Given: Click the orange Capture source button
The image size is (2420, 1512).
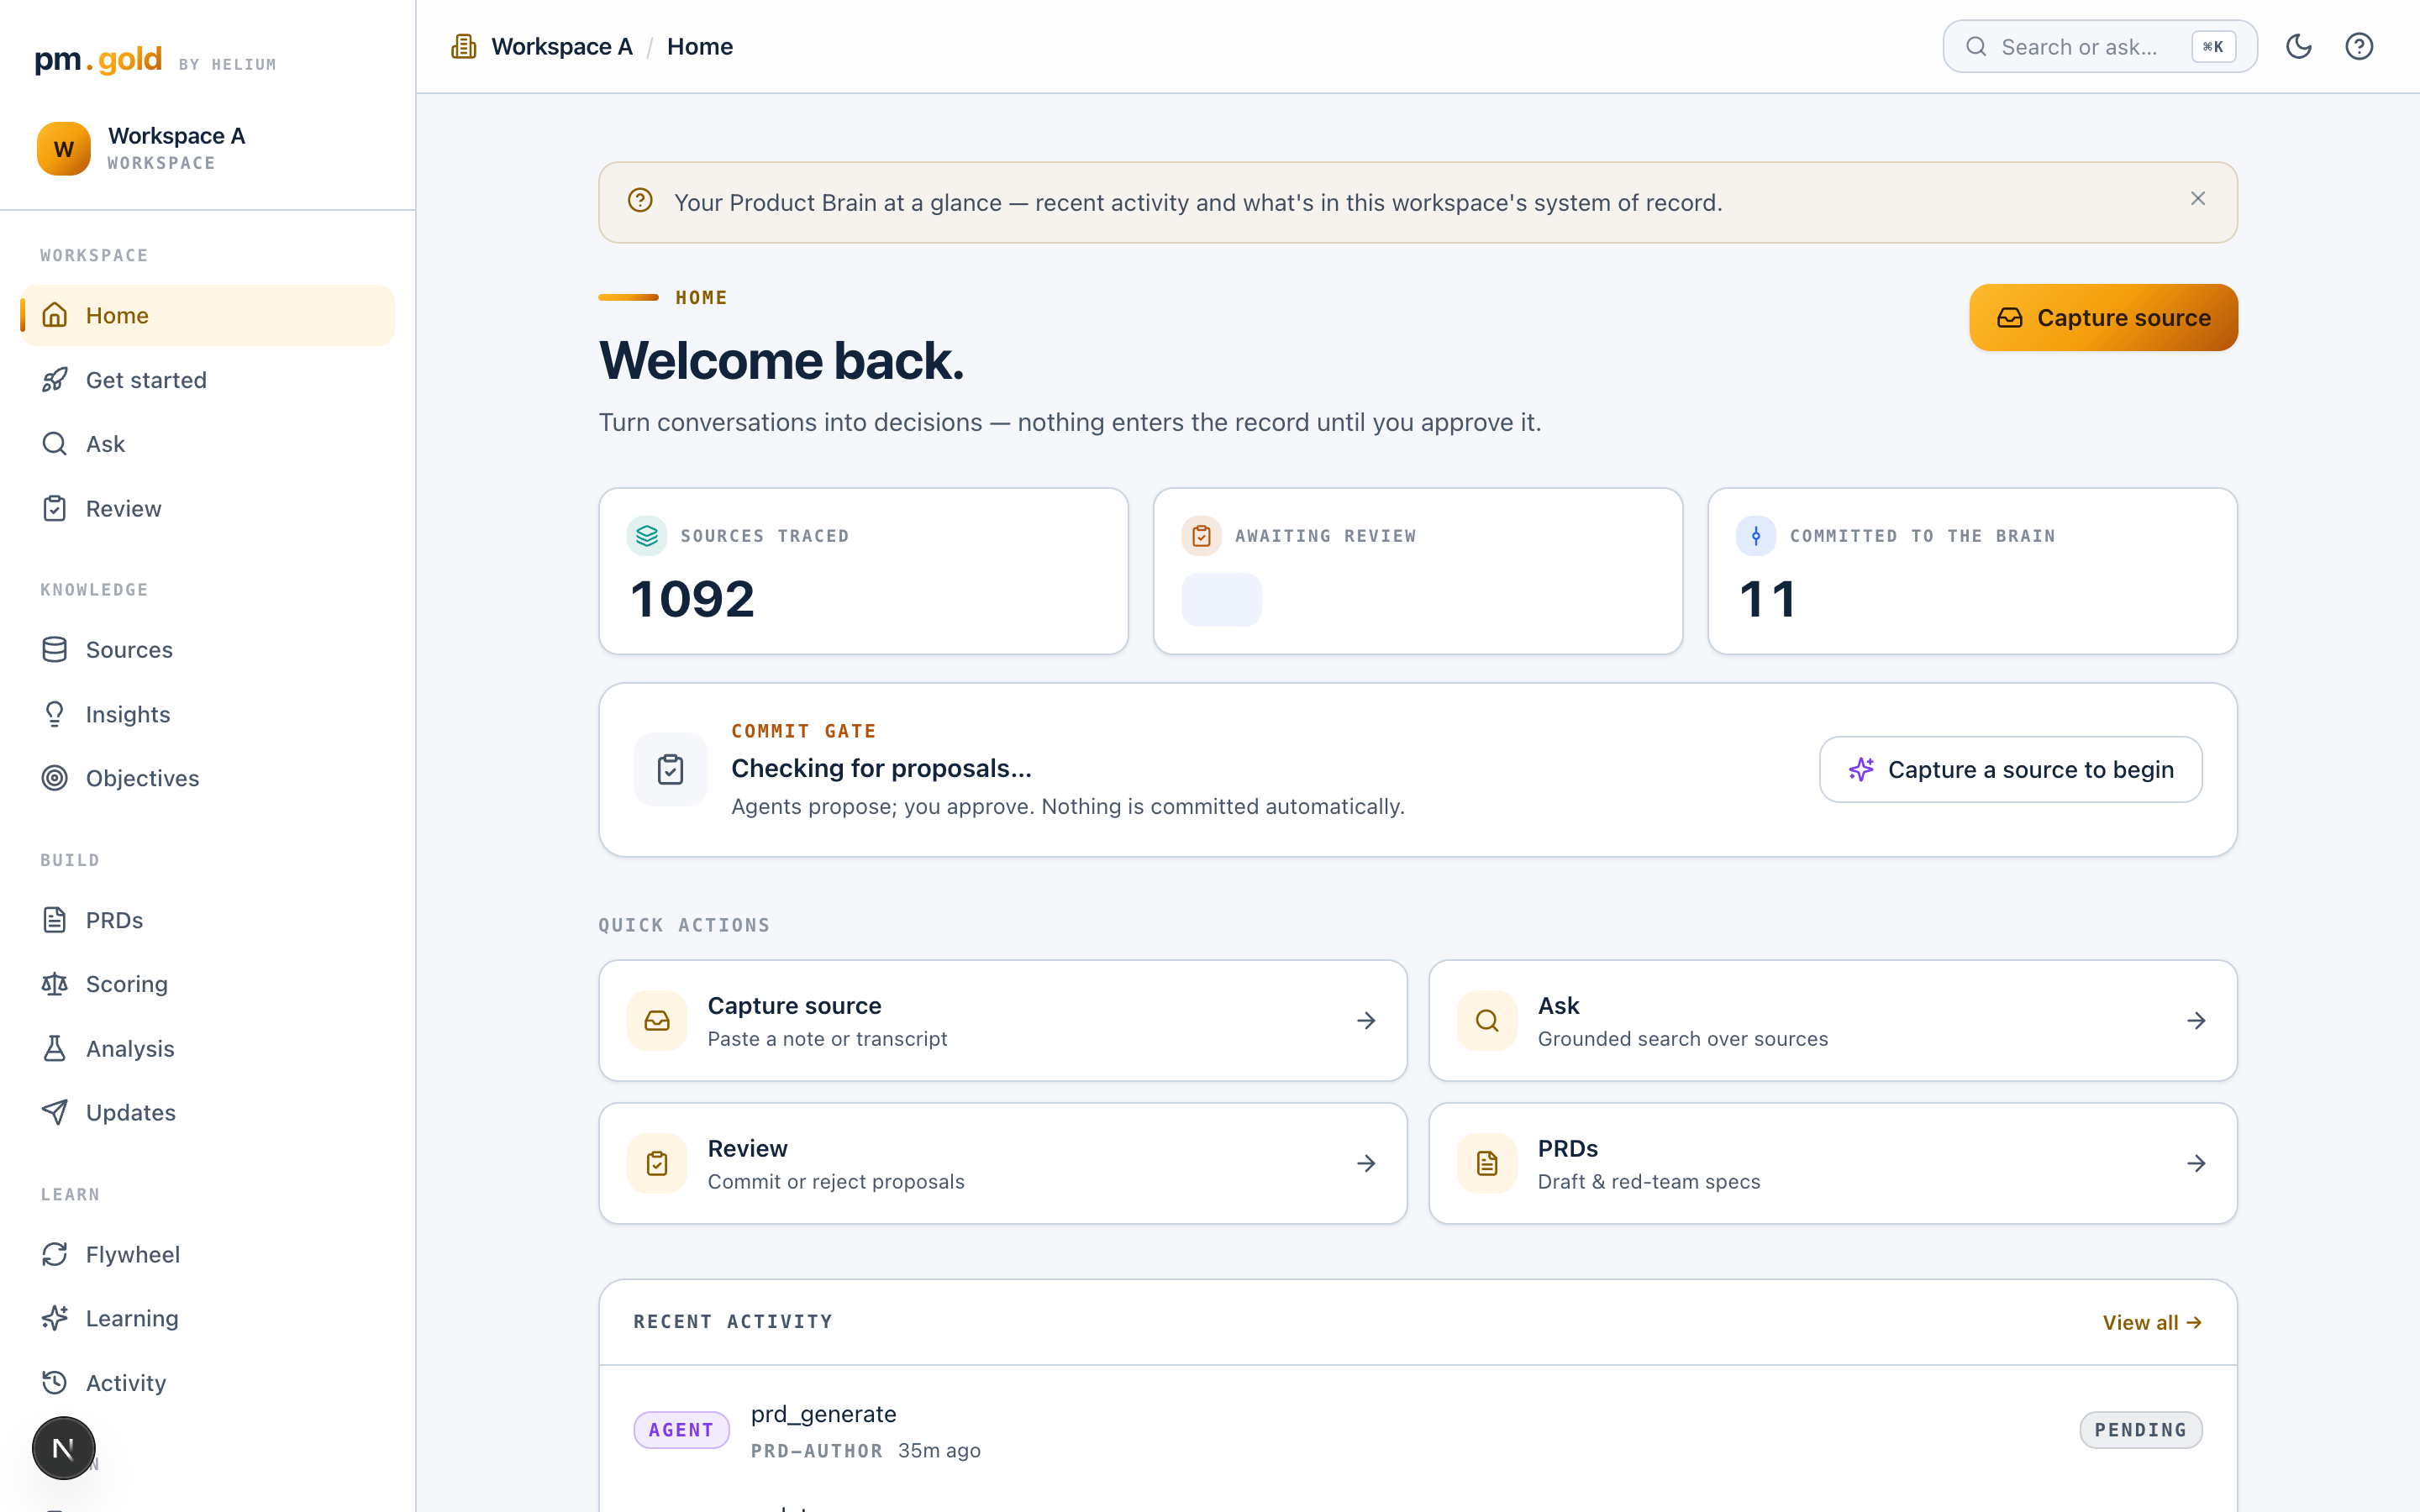Looking at the screenshot, I should (x=2103, y=318).
